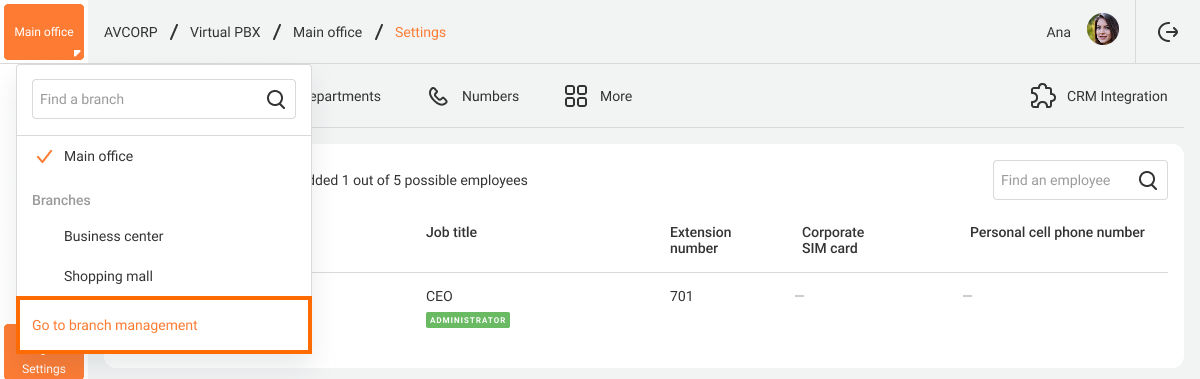The height and width of the screenshot is (379, 1200).
Task: Click magnifier icon in branch search
Action: tap(276, 99)
